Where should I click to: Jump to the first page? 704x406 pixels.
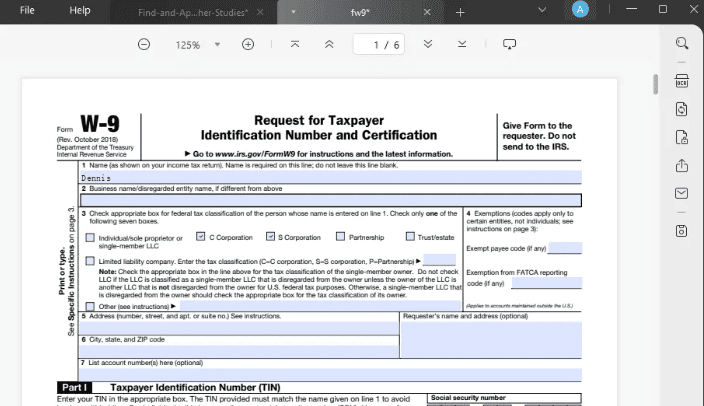point(295,44)
